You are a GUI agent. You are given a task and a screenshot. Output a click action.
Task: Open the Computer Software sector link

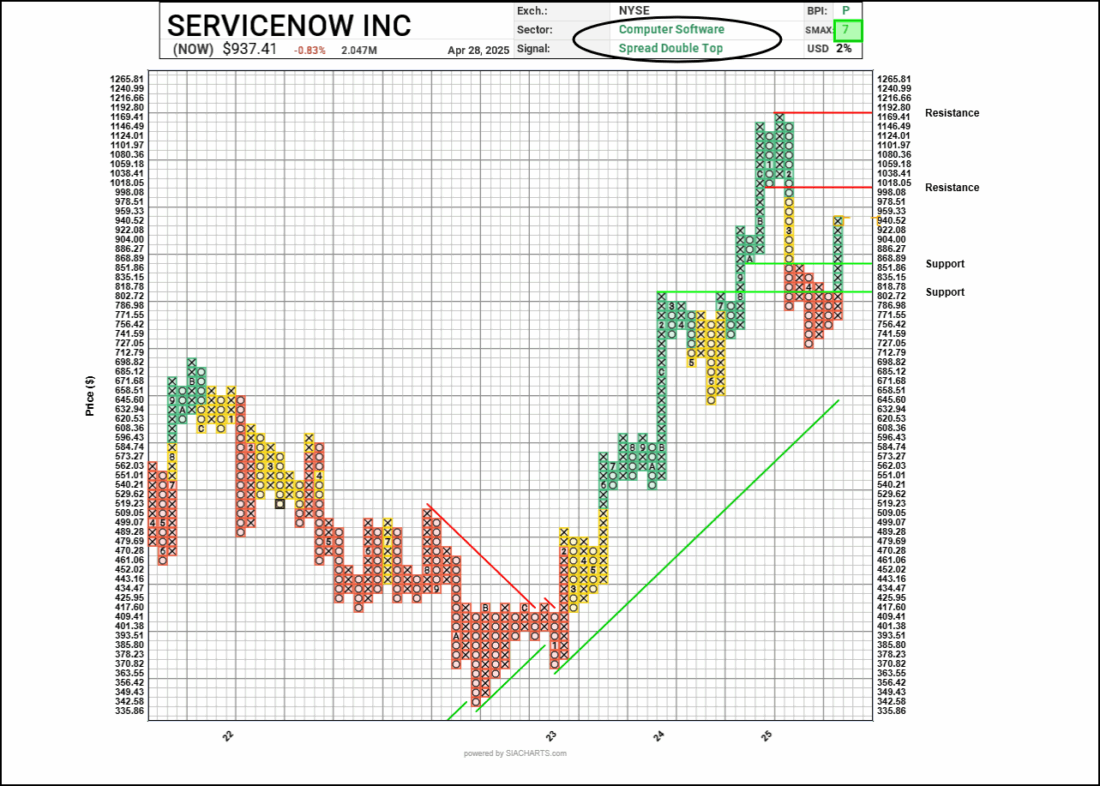[671, 29]
